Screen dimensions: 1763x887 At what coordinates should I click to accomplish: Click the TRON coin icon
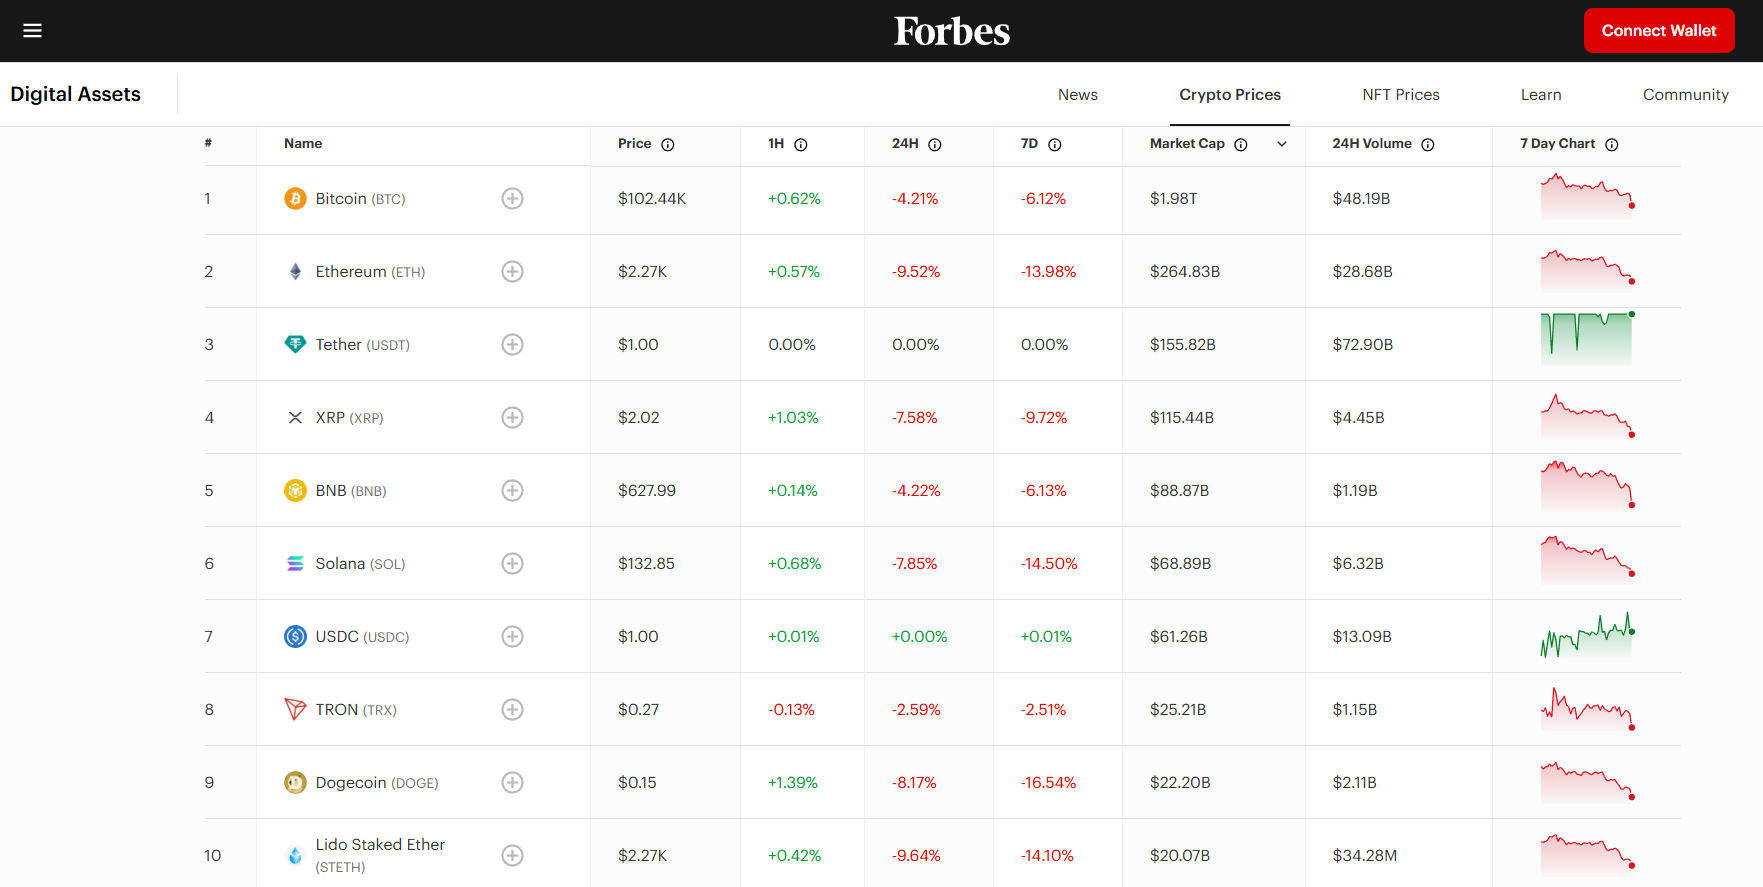295,710
